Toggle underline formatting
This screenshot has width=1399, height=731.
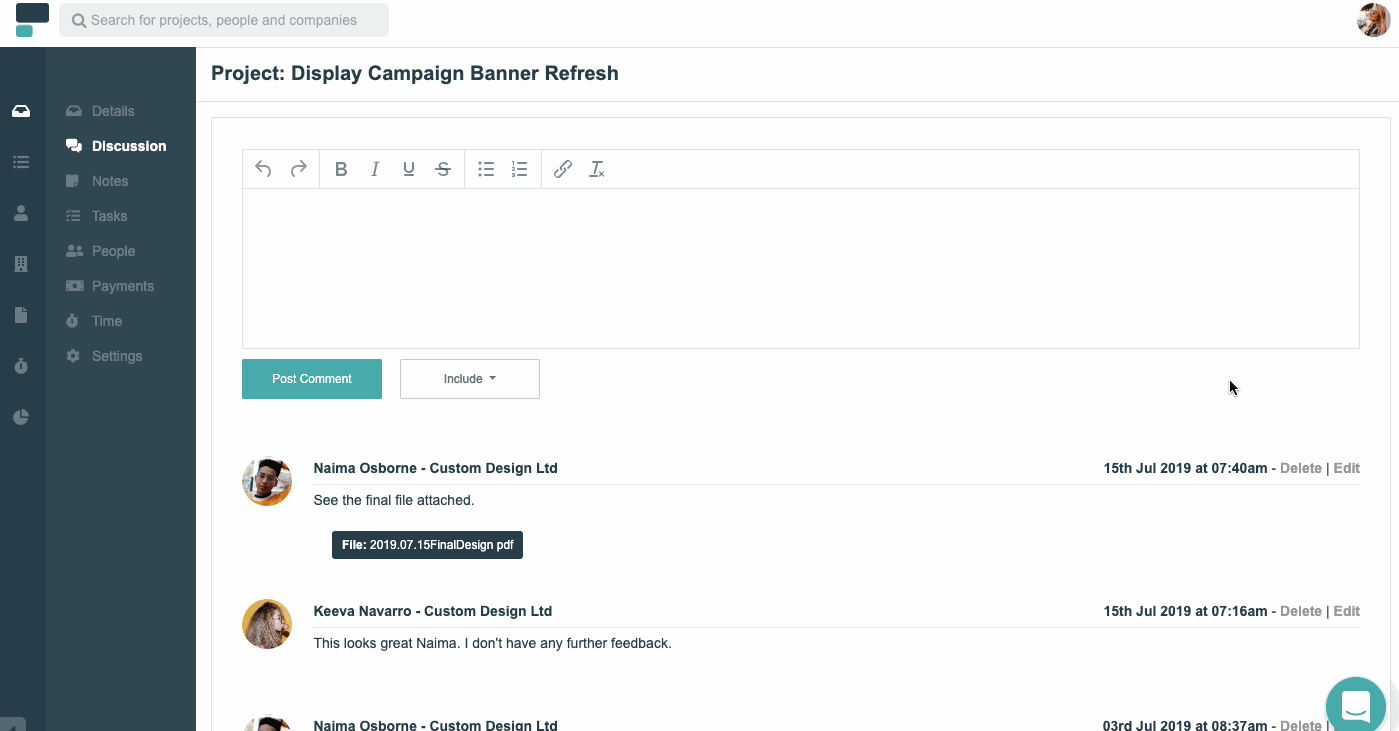click(x=409, y=169)
